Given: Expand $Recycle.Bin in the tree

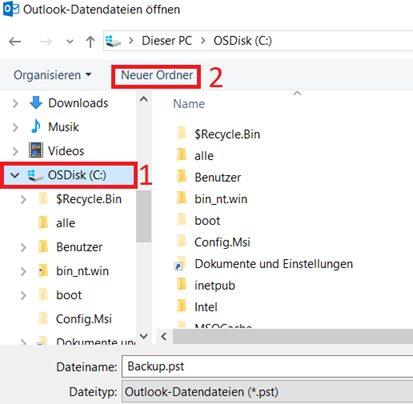Looking at the screenshot, I should 23,199.
